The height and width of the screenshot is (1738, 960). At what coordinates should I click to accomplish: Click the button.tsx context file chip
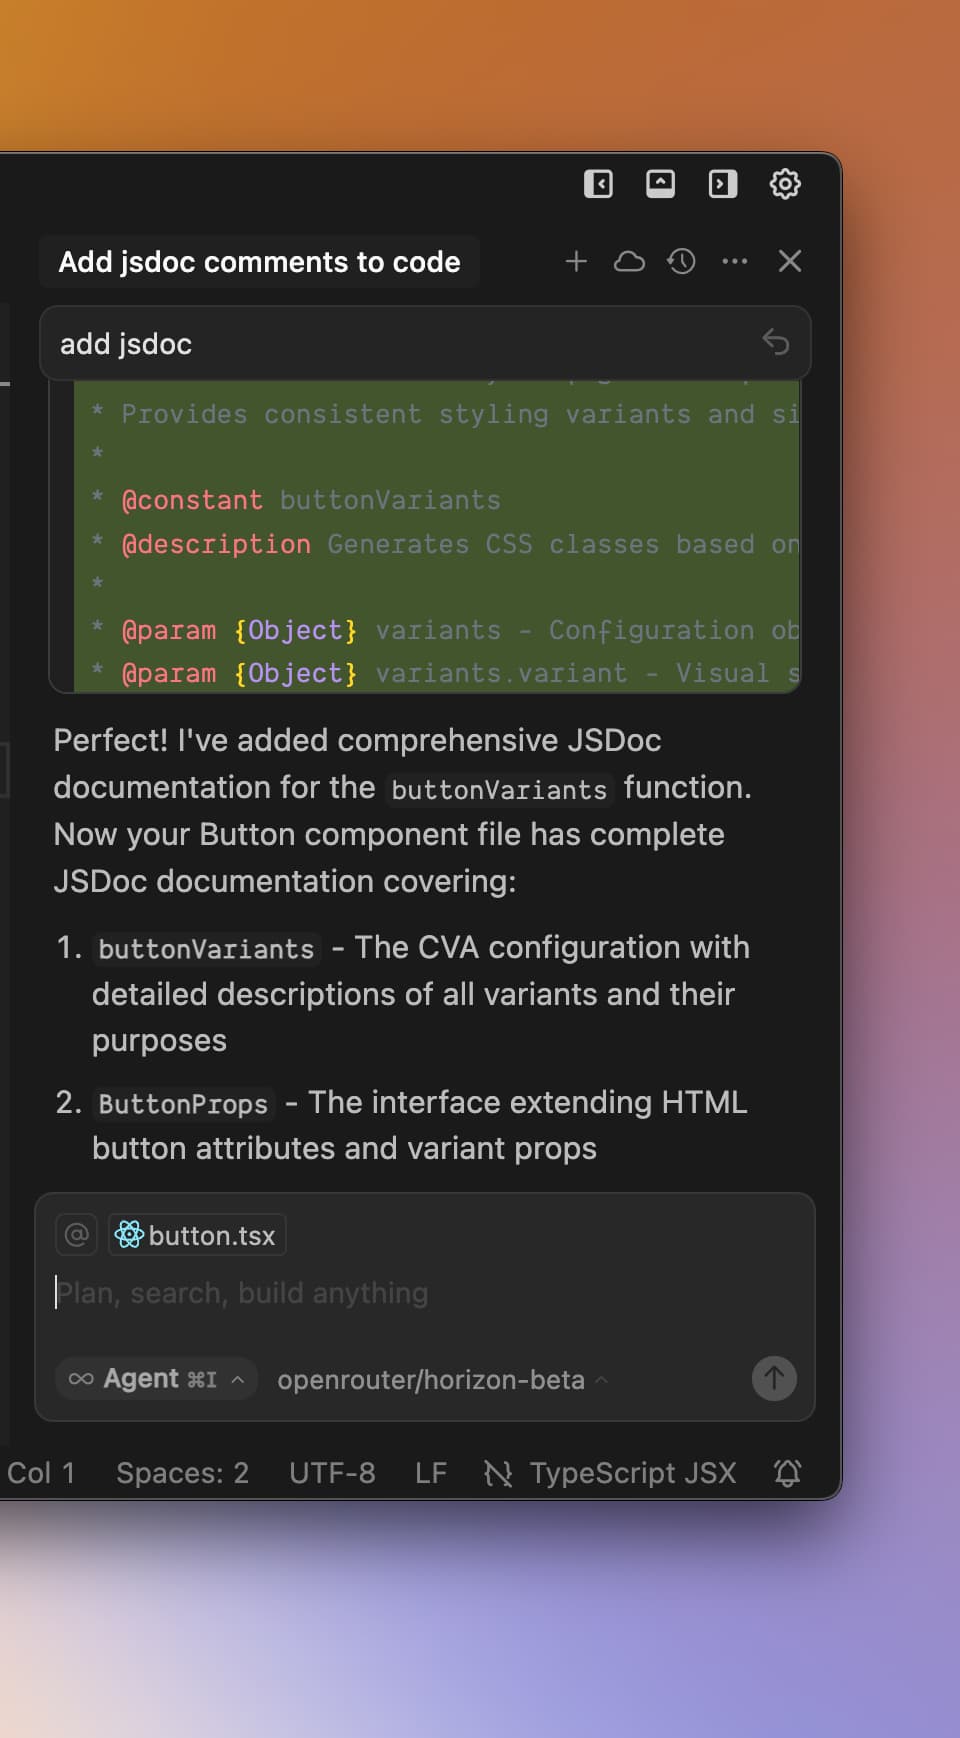[197, 1235]
